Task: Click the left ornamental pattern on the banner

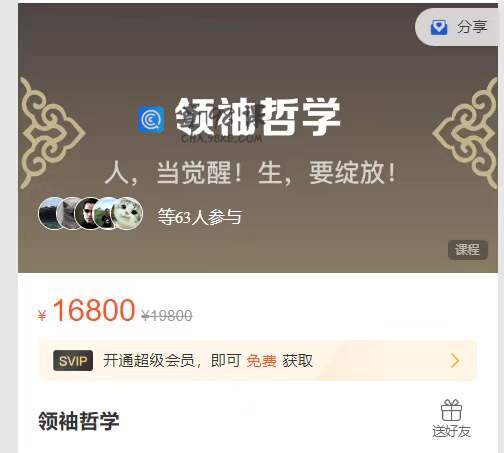Action: (x=52, y=133)
